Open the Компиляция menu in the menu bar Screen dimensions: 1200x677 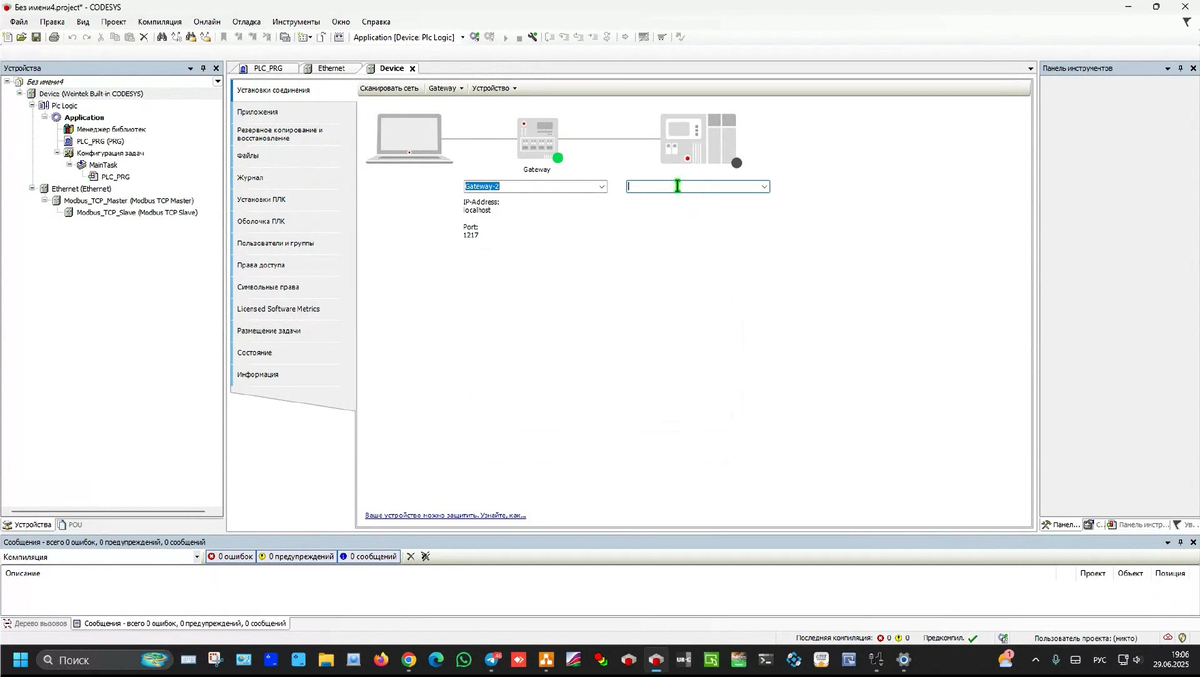click(x=160, y=21)
